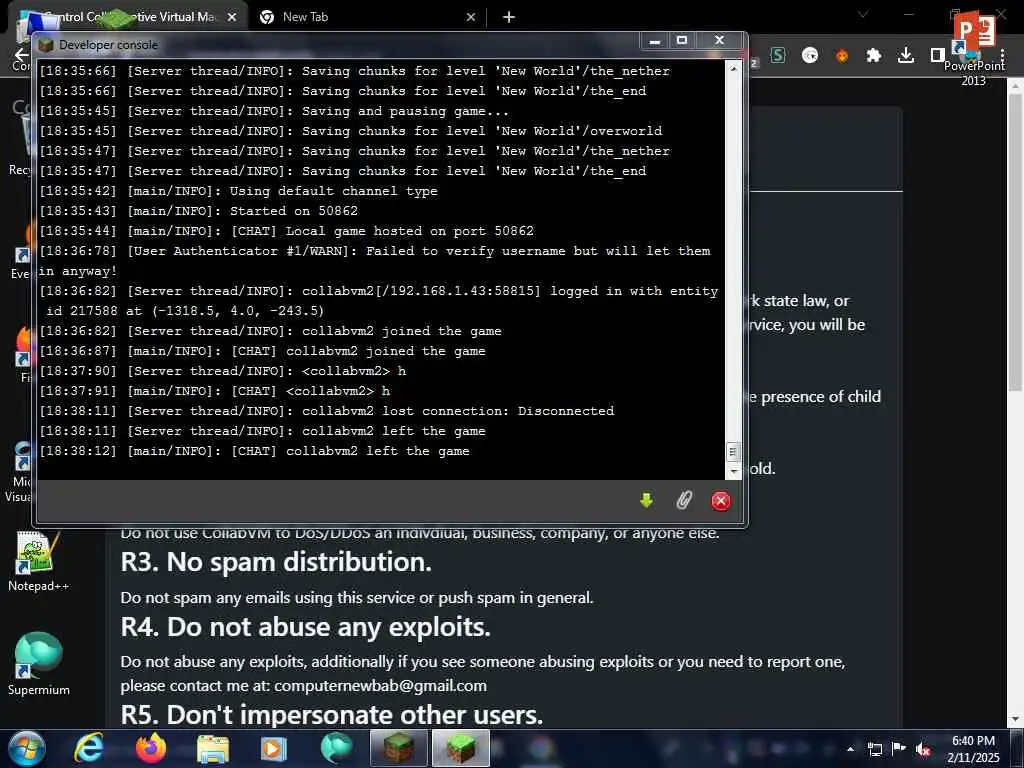This screenshot has height=768, width=1024.
Task: Click the muted volume speaker tray icon
Action: [x=923, y=750]
